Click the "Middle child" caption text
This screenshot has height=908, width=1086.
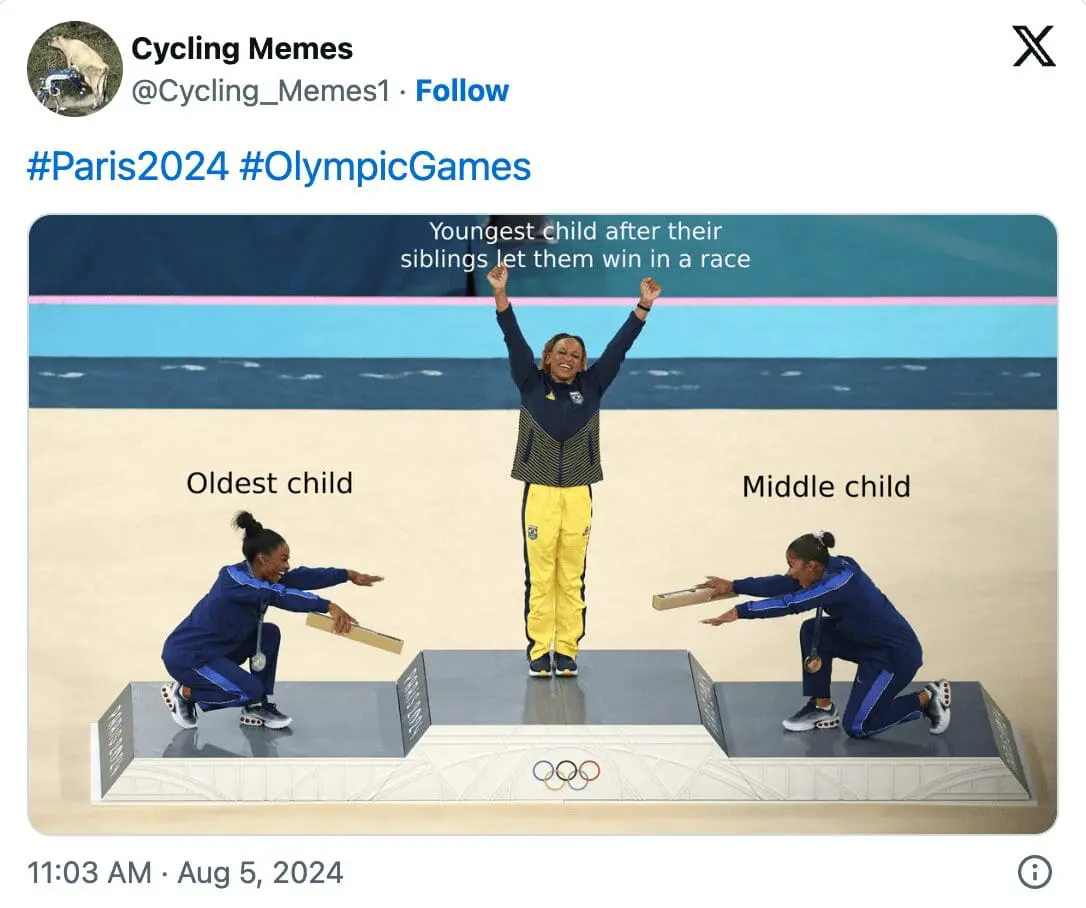pos(826,487)
